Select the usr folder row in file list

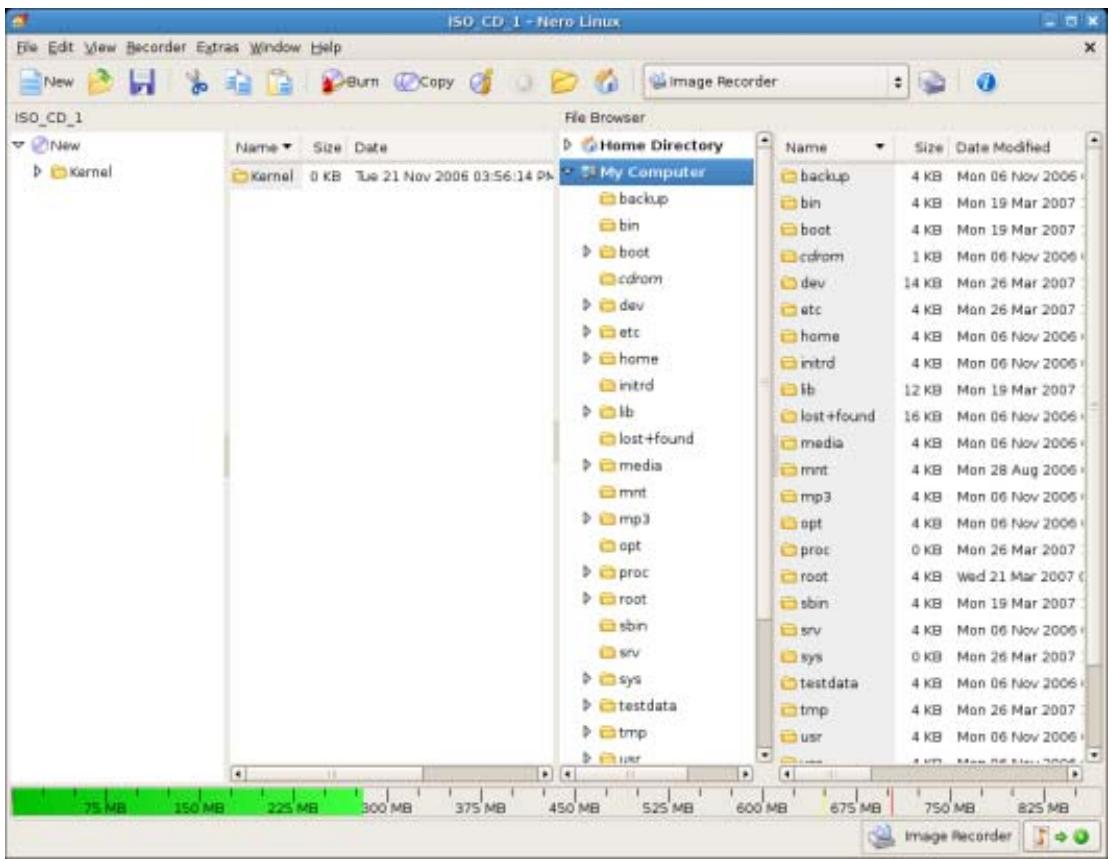[931, 737]
